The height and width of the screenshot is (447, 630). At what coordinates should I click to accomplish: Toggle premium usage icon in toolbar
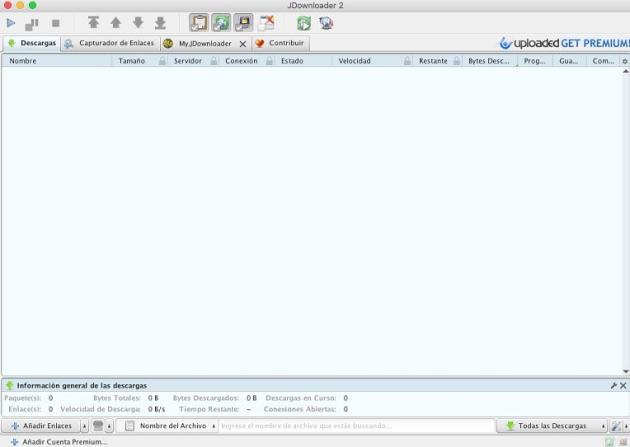pyautogui.click(x=243, y=22)
